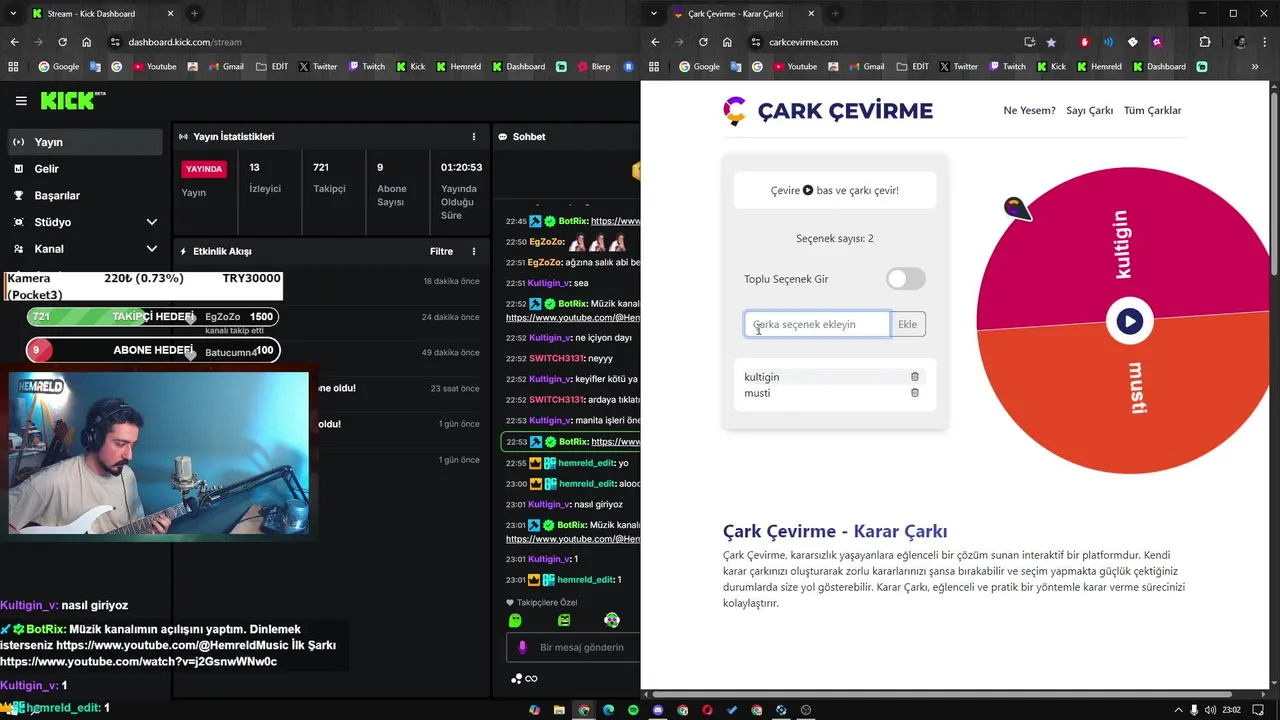Click the third round emote in chat
This screenshot has width=1280, height=720.
612,620
